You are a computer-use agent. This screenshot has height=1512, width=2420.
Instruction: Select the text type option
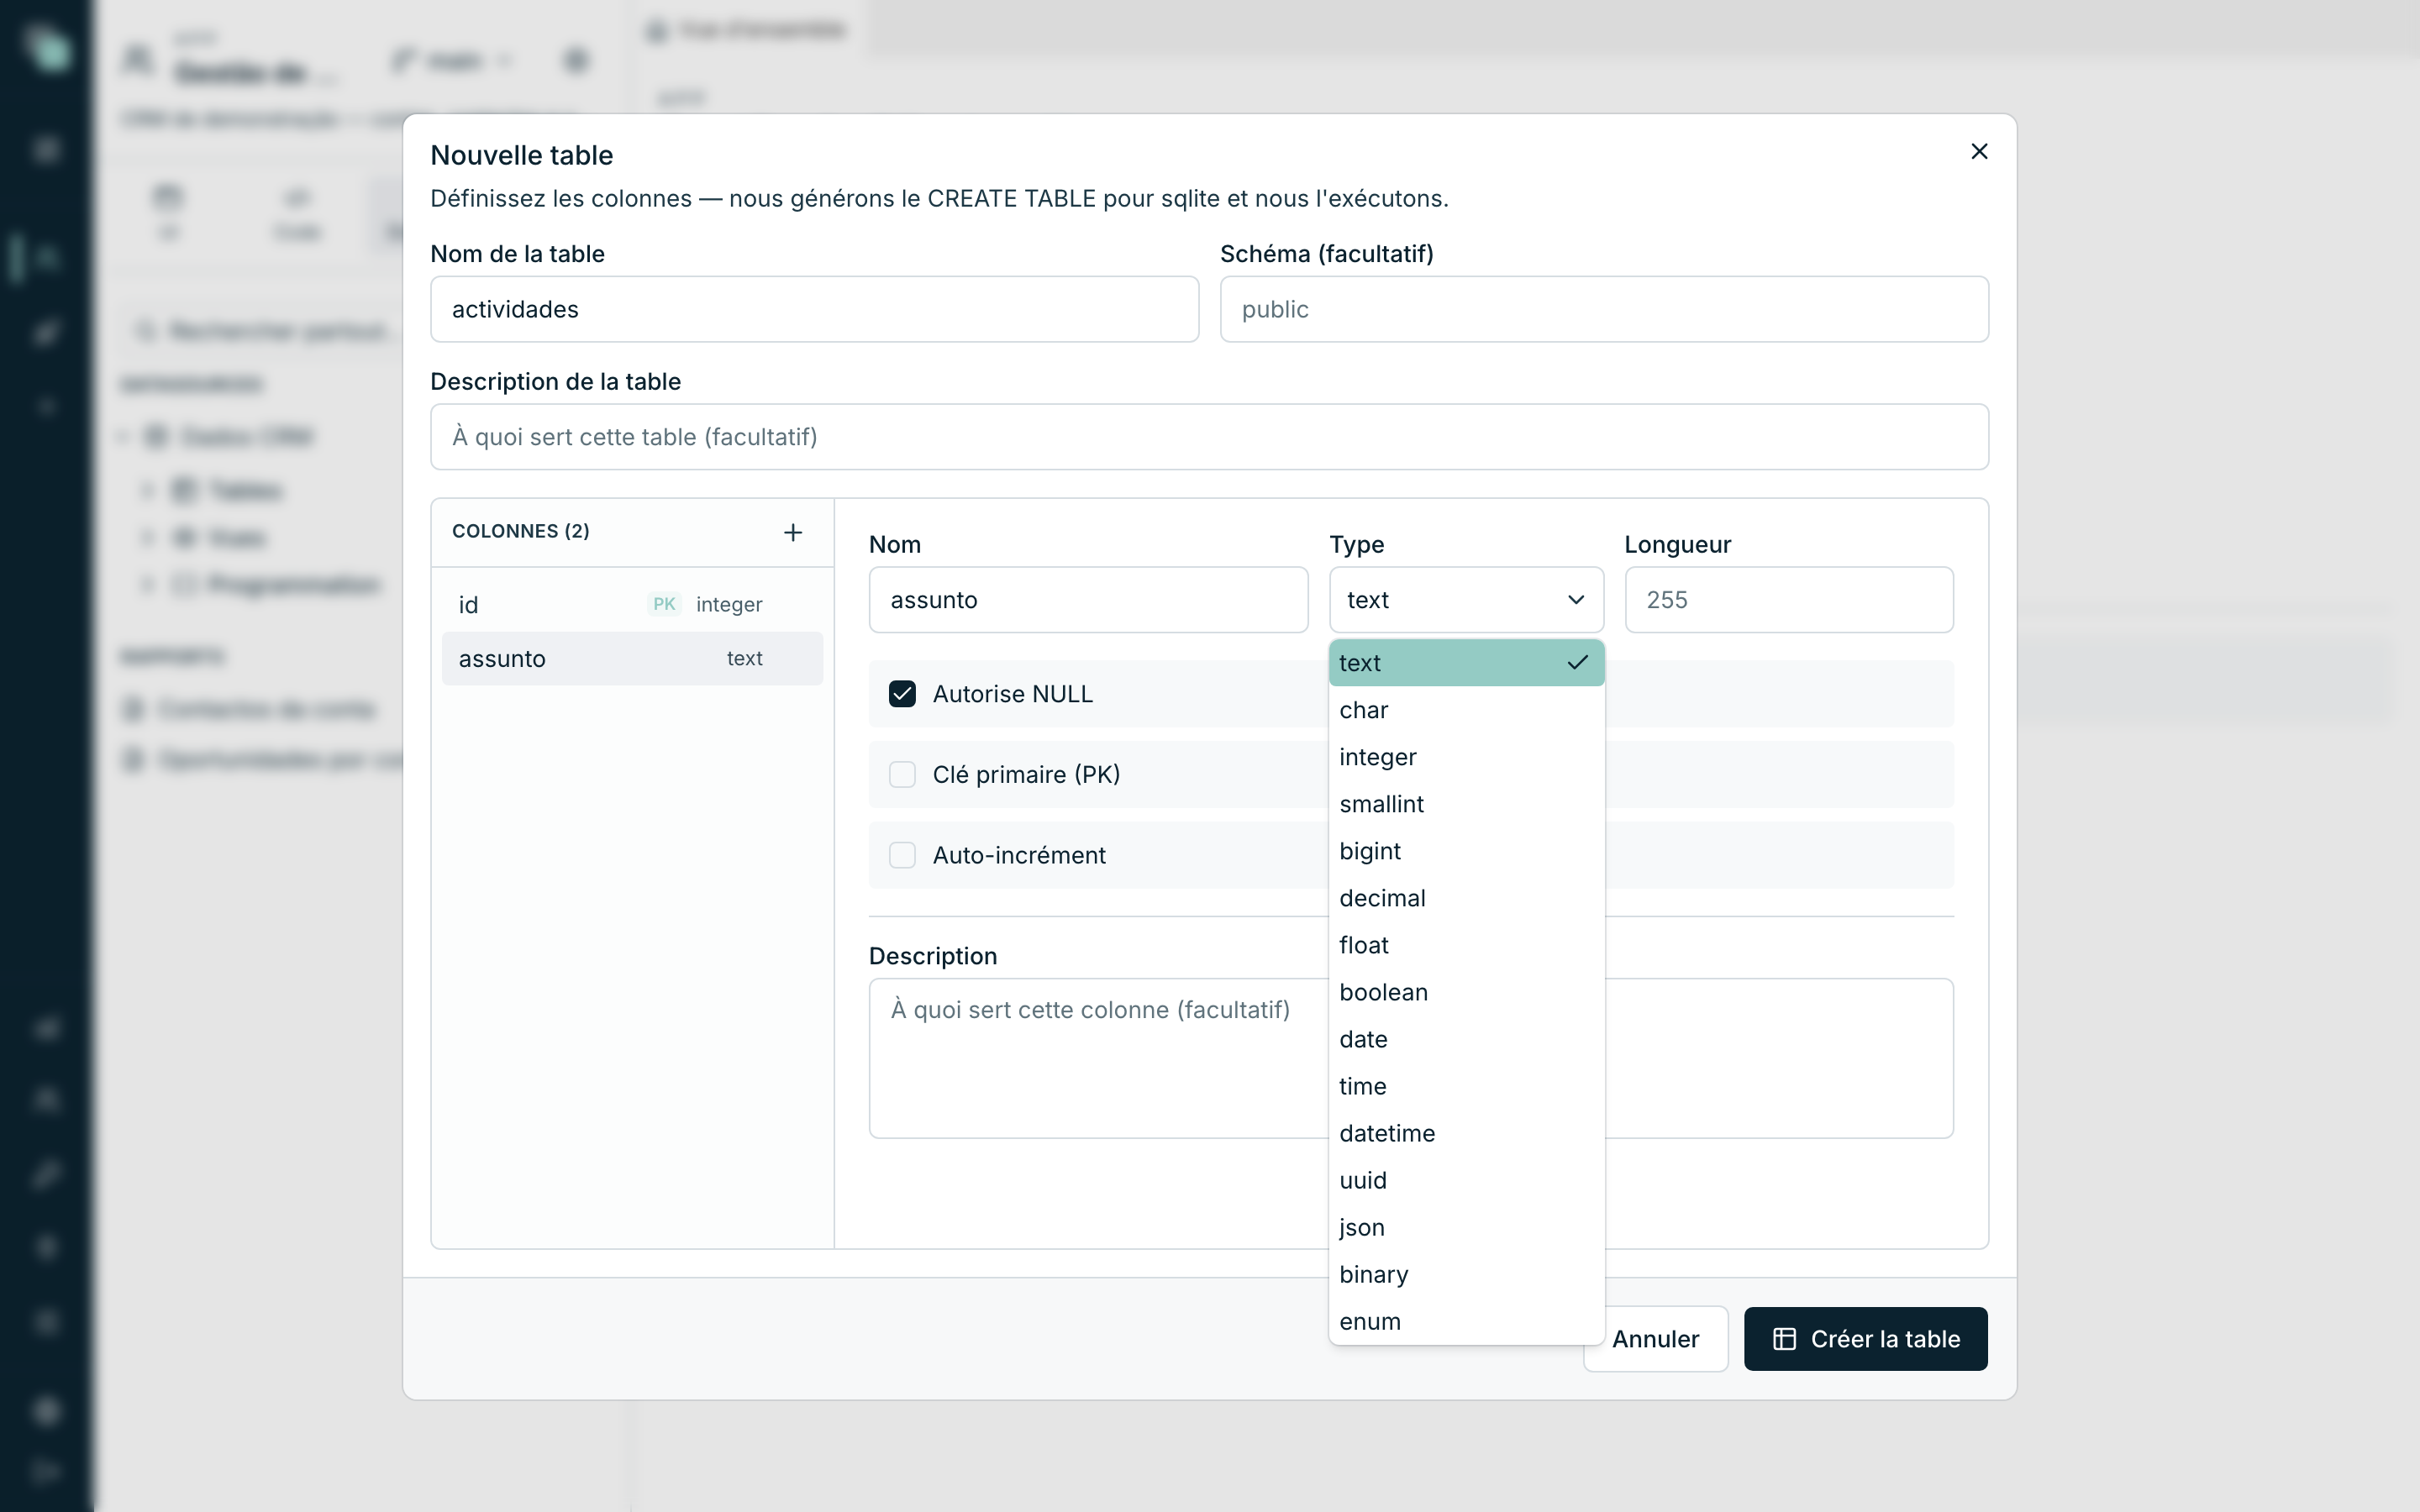(1466, 663)
